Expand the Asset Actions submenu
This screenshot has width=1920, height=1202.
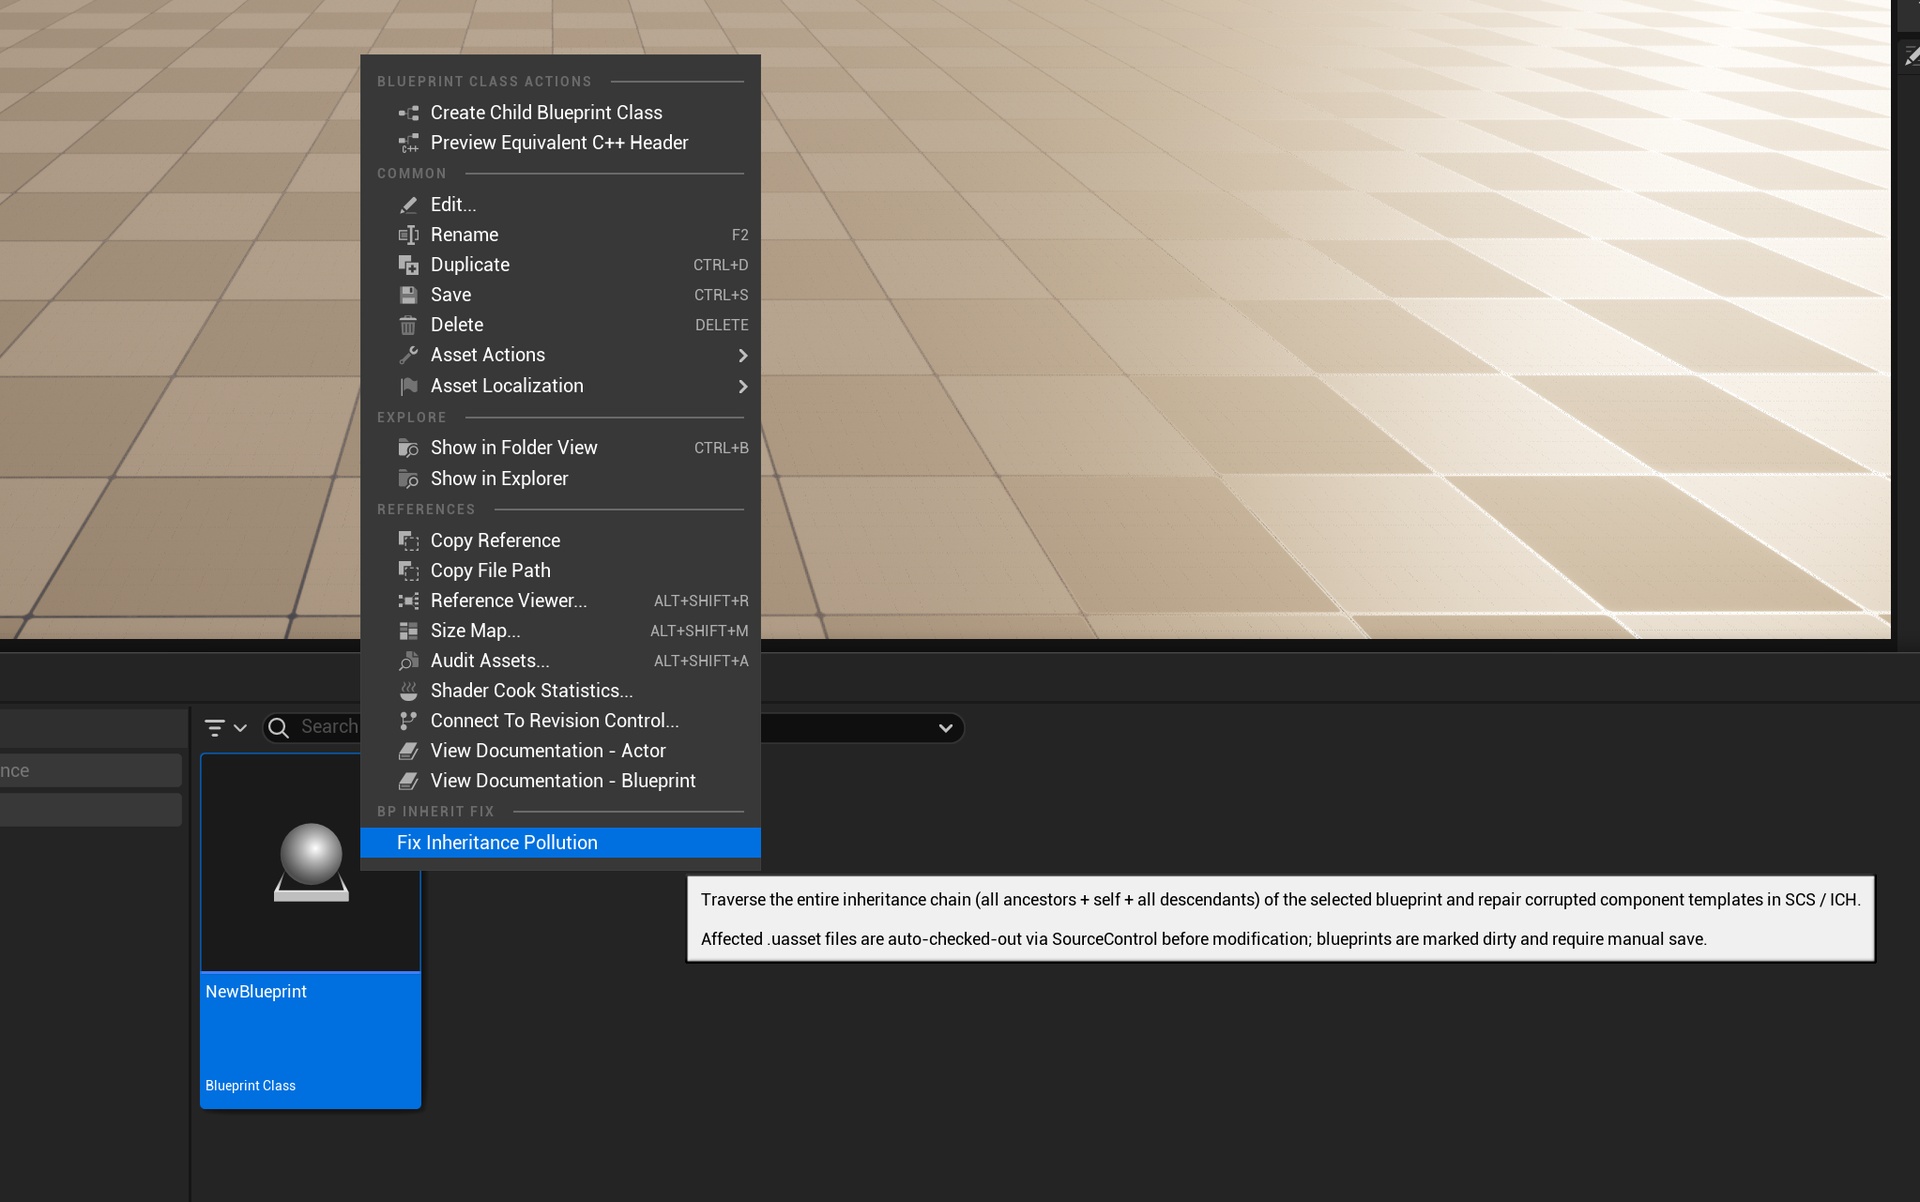coord(742,356)
